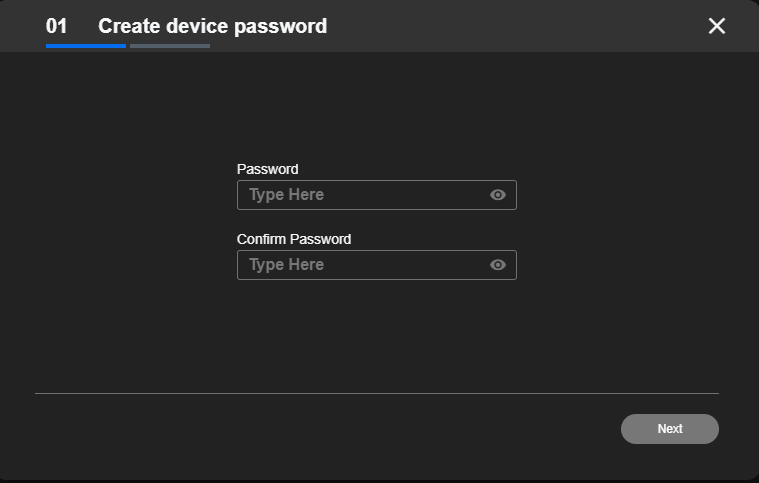Click Type Here placeholder under Confirm Password

click(x=287, y=265)
